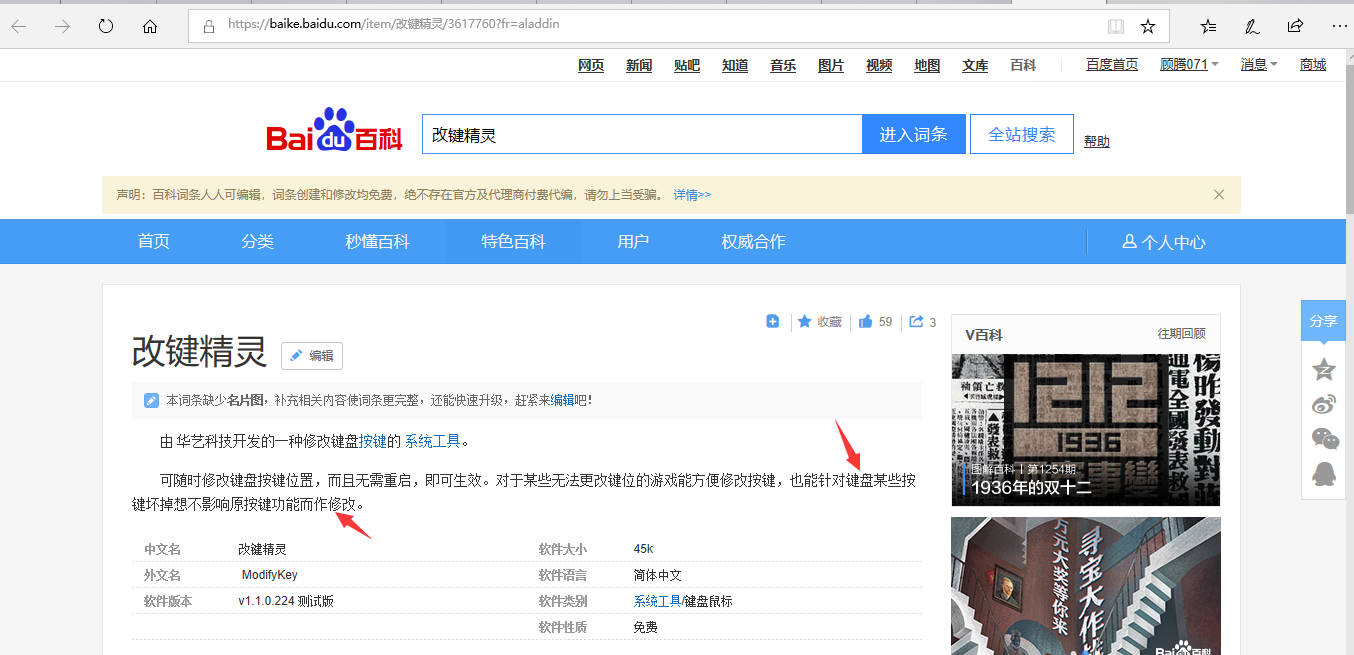Click the 全站搜索 button
Screen dimensions: 1354x655
(x=1021, y=134)
